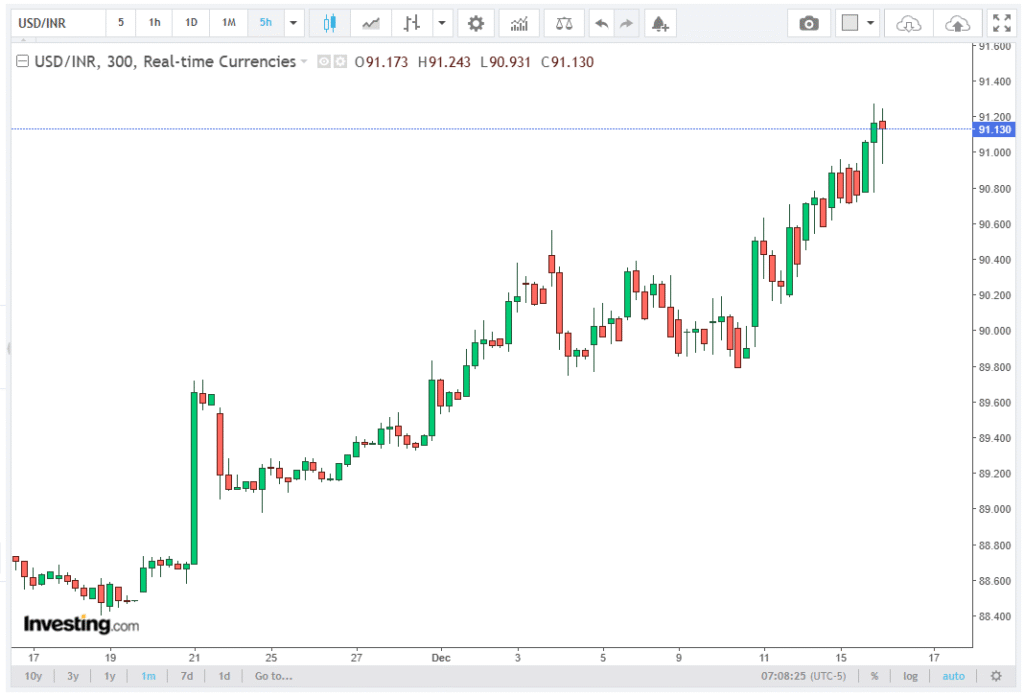Switch to the area chart style

[x=370, y=23]
